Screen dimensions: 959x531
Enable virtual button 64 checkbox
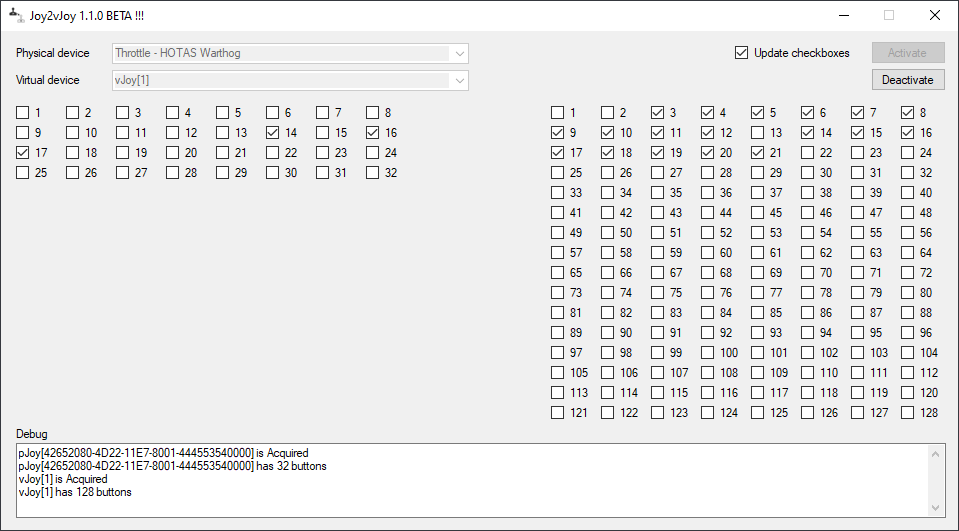908,253
